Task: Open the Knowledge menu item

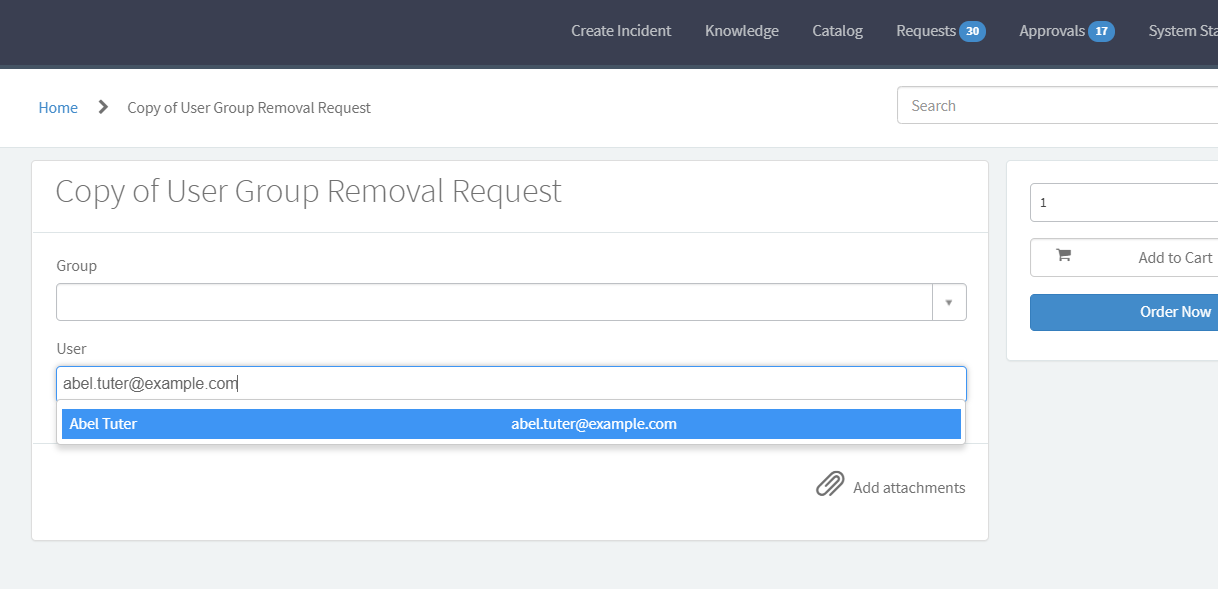Action: [742, 31]
